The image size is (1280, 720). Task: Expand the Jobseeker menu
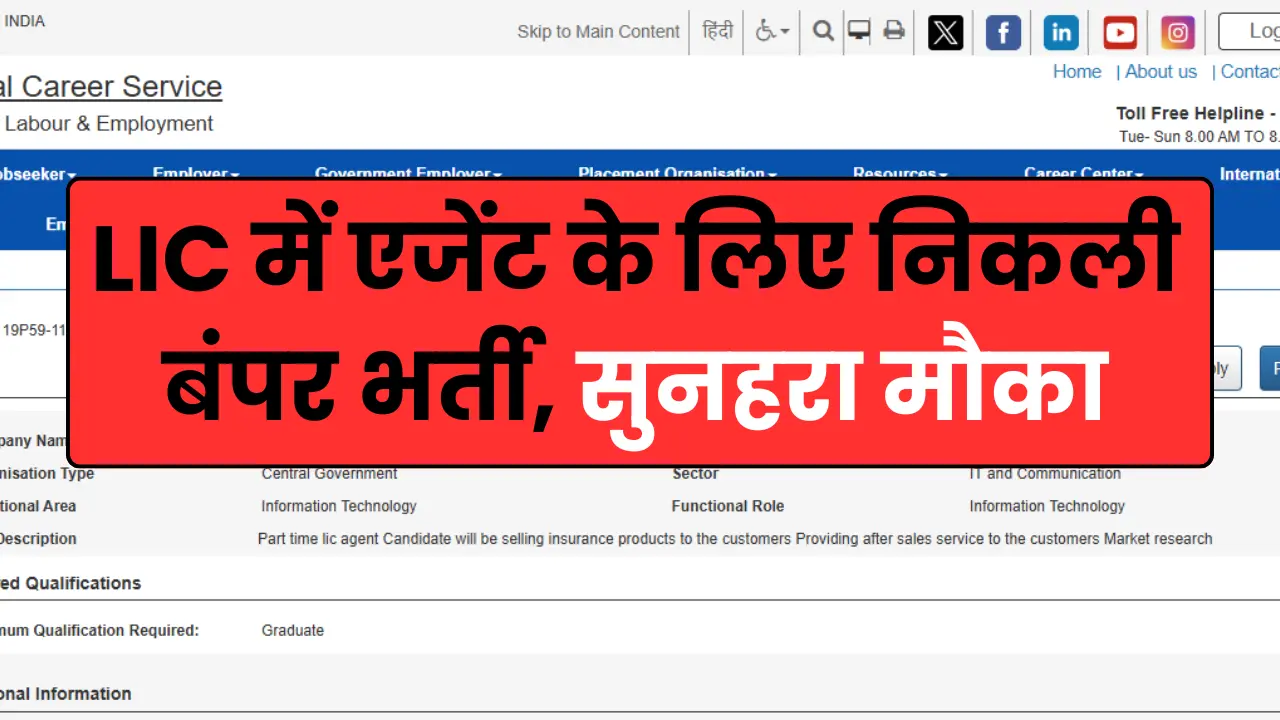click(38, 173)
